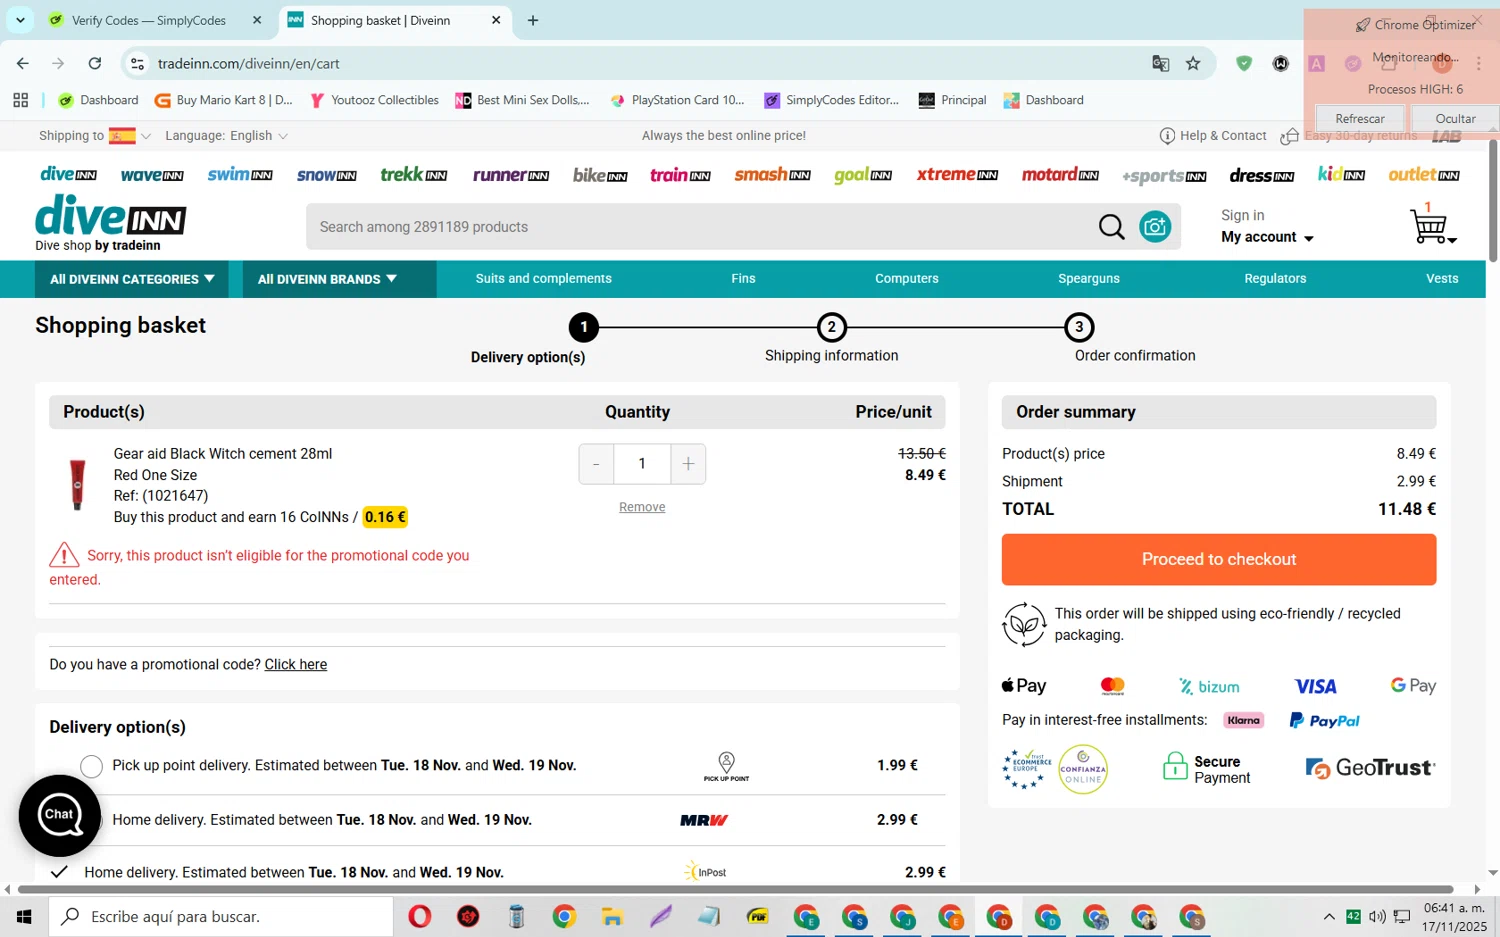Screen dimensions: 1500x937
Task: Open Help & Contact
Action: coord(1212,136)
